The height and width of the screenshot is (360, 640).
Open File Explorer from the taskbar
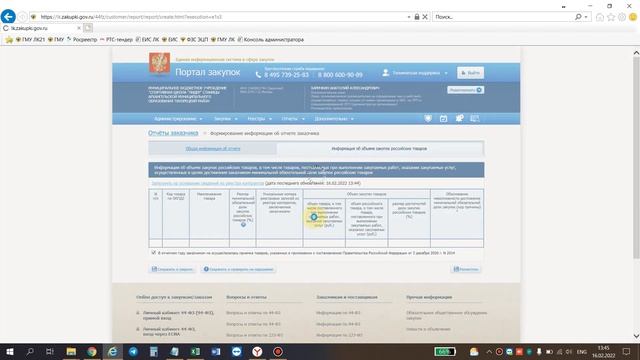(x=71, y=351)
